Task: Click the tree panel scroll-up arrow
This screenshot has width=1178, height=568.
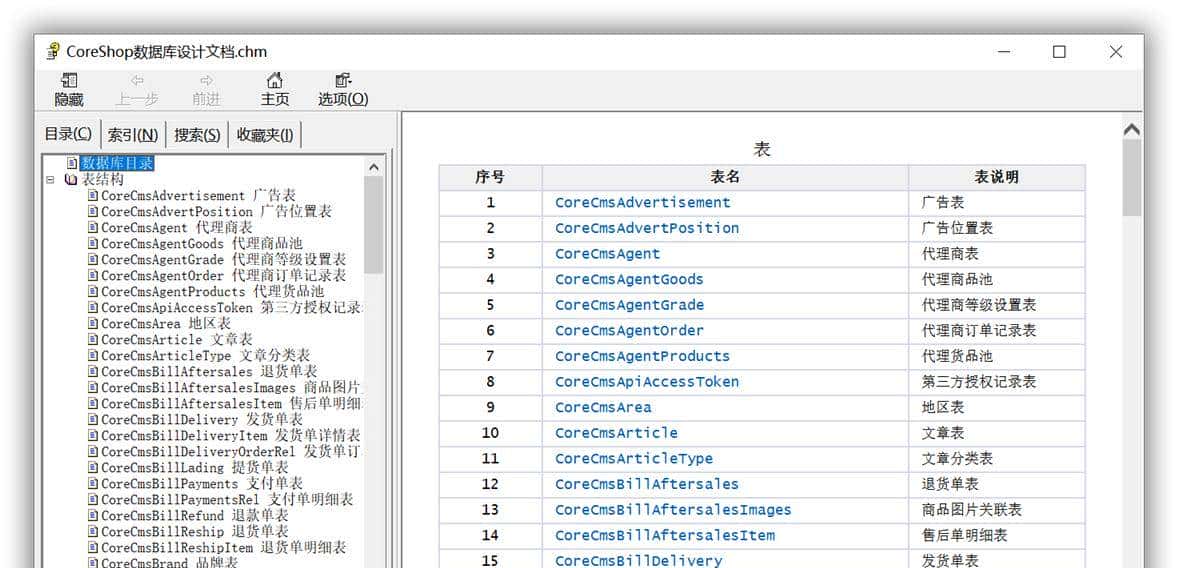Action: coord(373,167)
